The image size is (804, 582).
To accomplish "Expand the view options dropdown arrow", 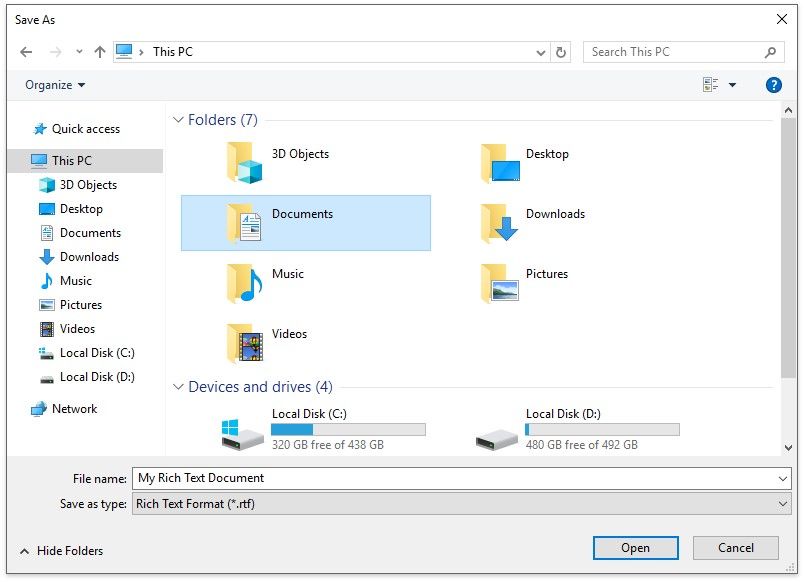I will coord(733,85).
